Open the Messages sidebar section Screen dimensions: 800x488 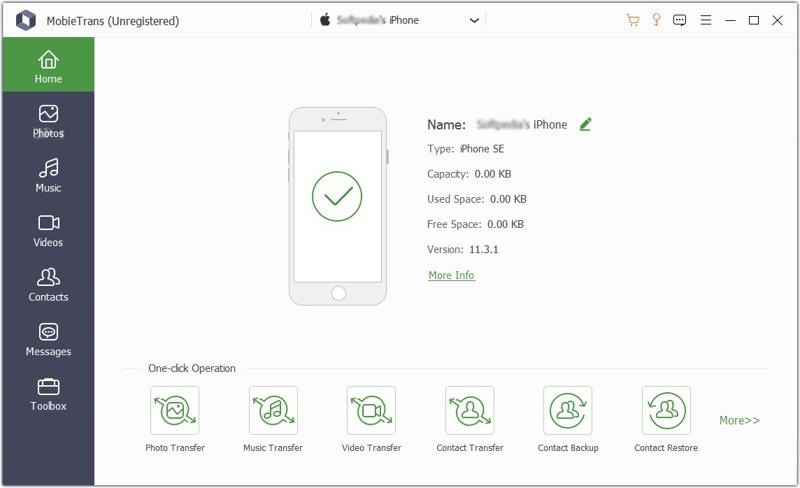pyautogui.click(x=48, y=339)
